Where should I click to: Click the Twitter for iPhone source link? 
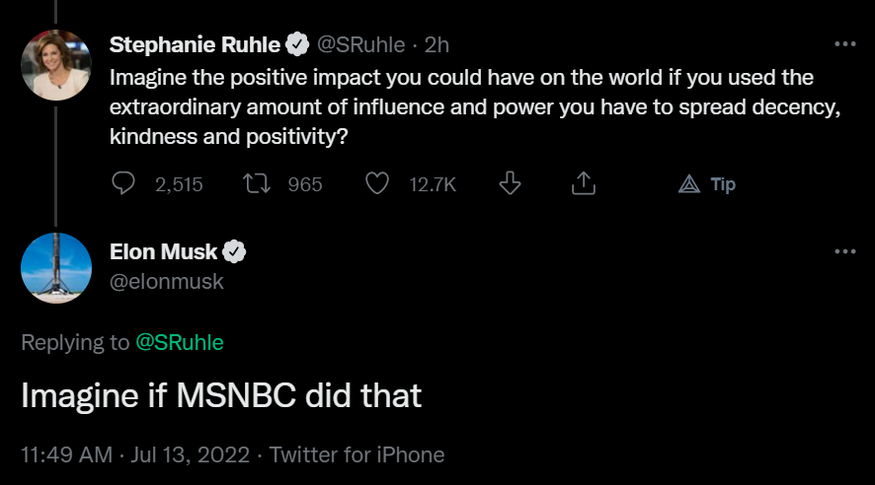[357, 454]
